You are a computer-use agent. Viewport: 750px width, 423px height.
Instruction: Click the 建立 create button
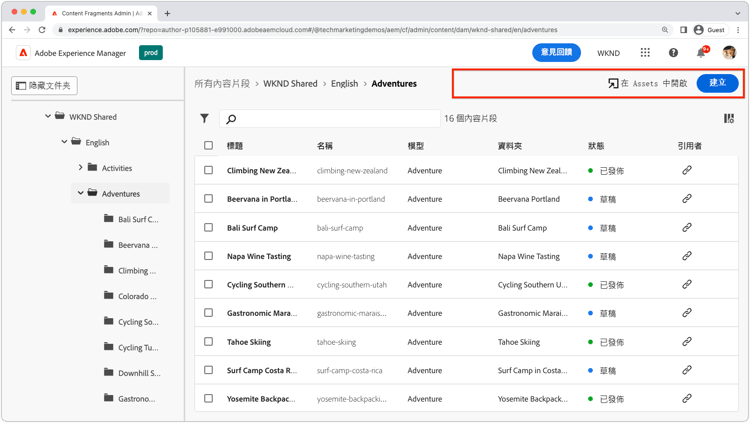pyautogui.click(x=717, y=83)
